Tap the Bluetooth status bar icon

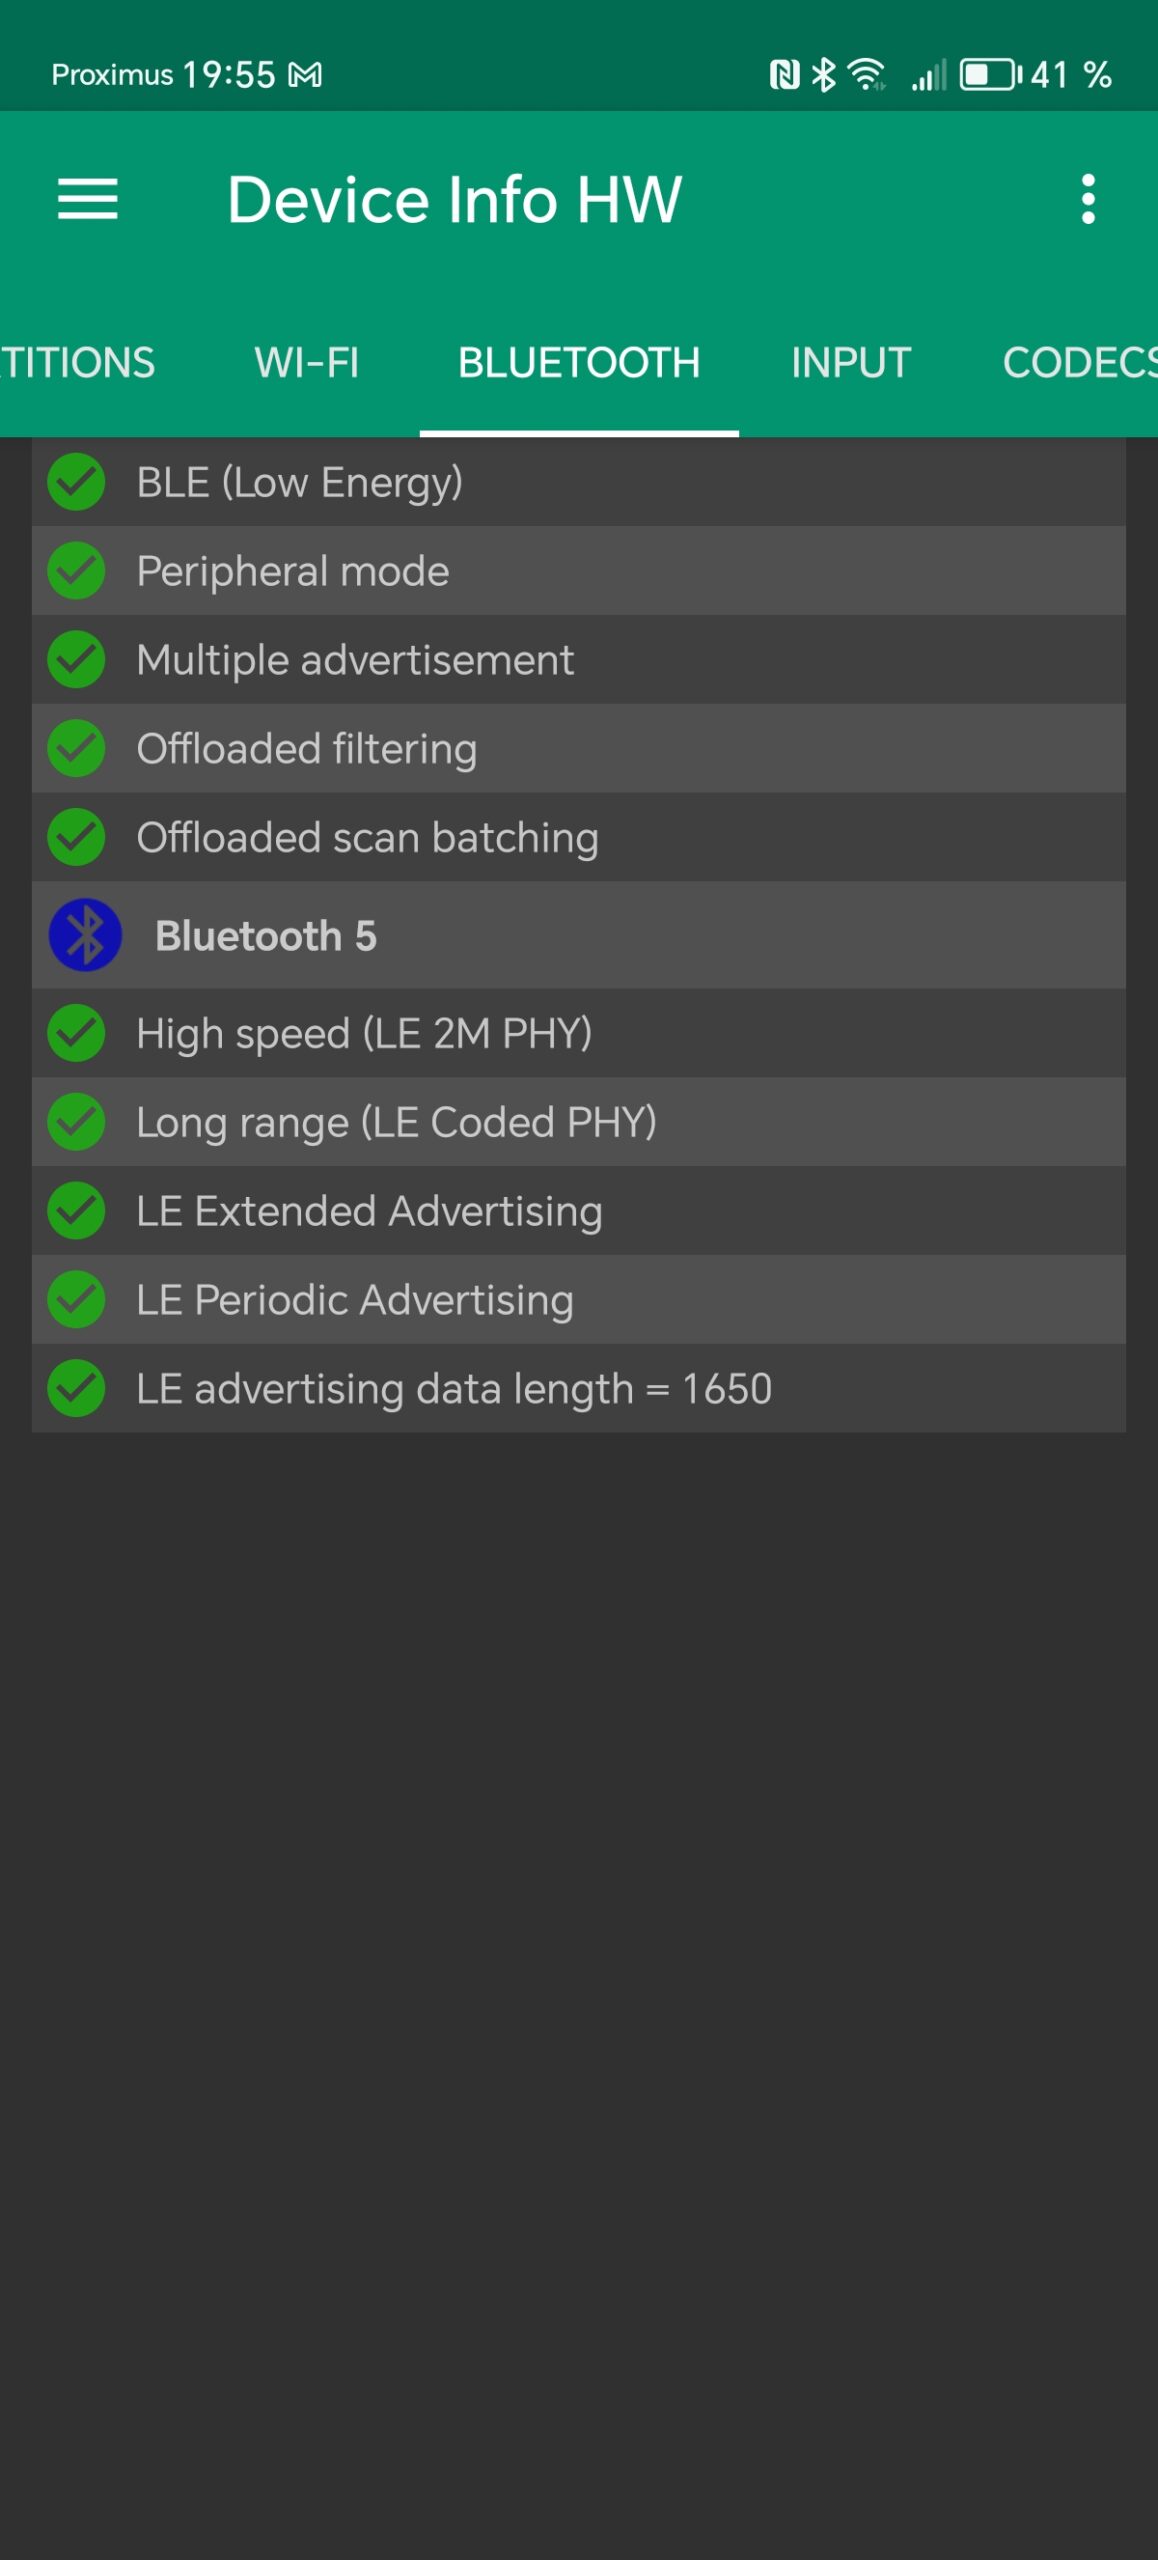824,75
